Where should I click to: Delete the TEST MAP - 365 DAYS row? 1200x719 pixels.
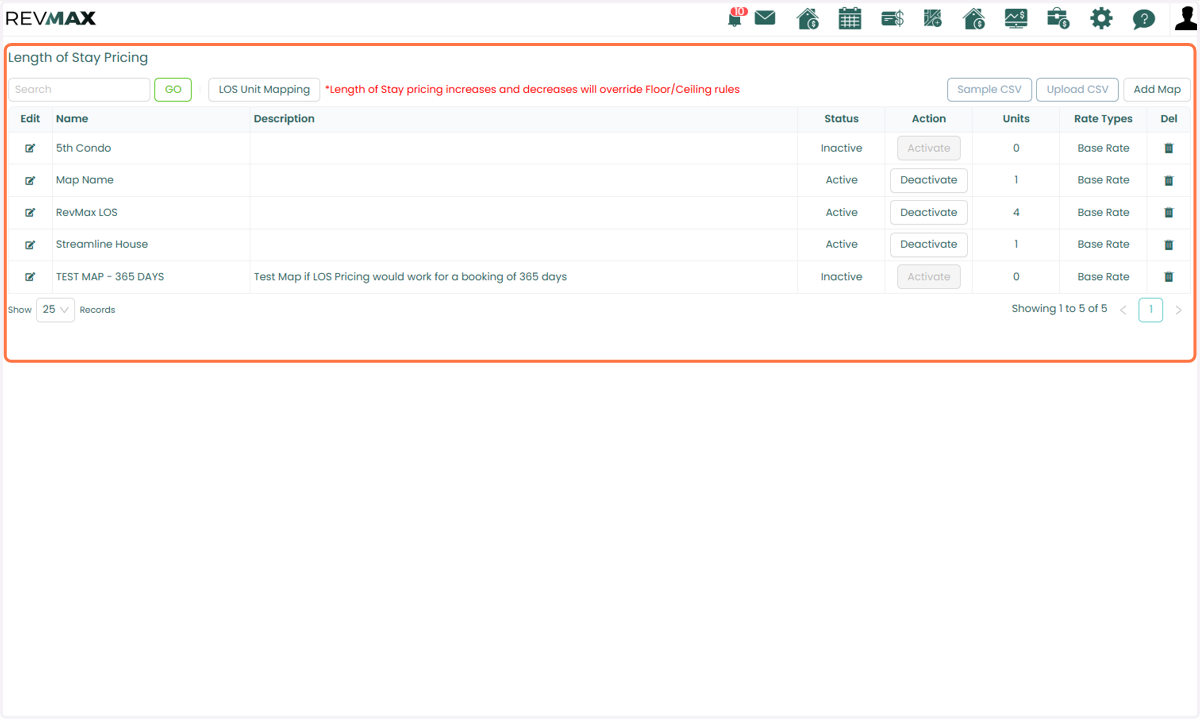(x=1169, y=277)
